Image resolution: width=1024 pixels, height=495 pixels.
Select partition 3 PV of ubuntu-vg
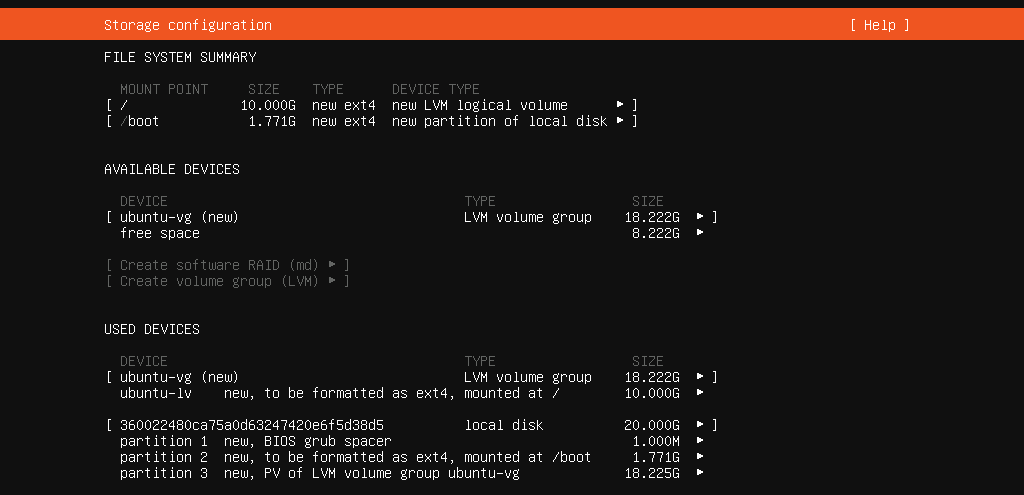[400, 473]
